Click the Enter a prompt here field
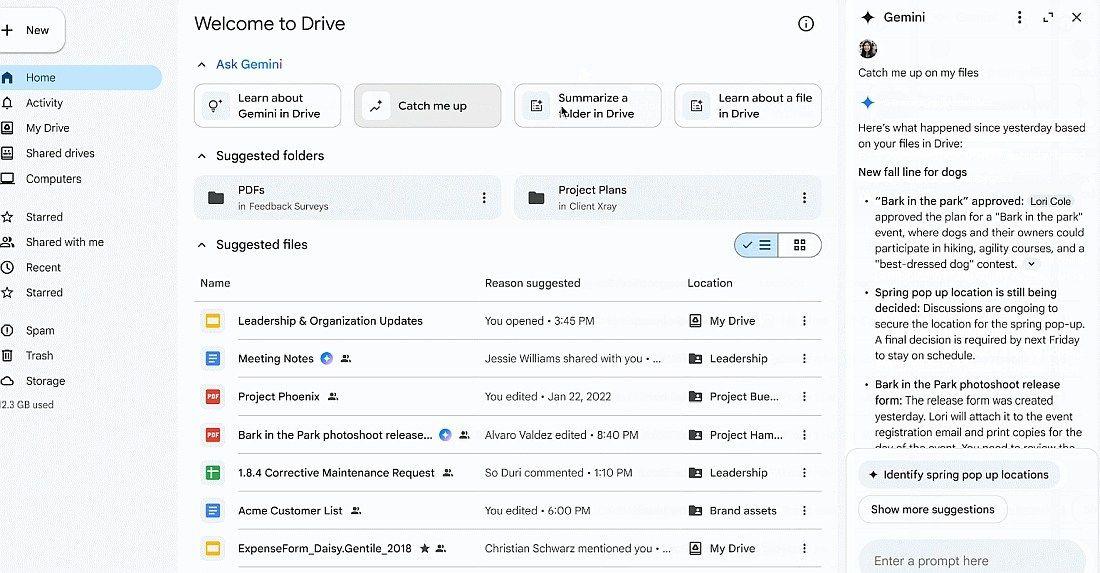Viewport: 1100px width, 573px height. [972, 560]
